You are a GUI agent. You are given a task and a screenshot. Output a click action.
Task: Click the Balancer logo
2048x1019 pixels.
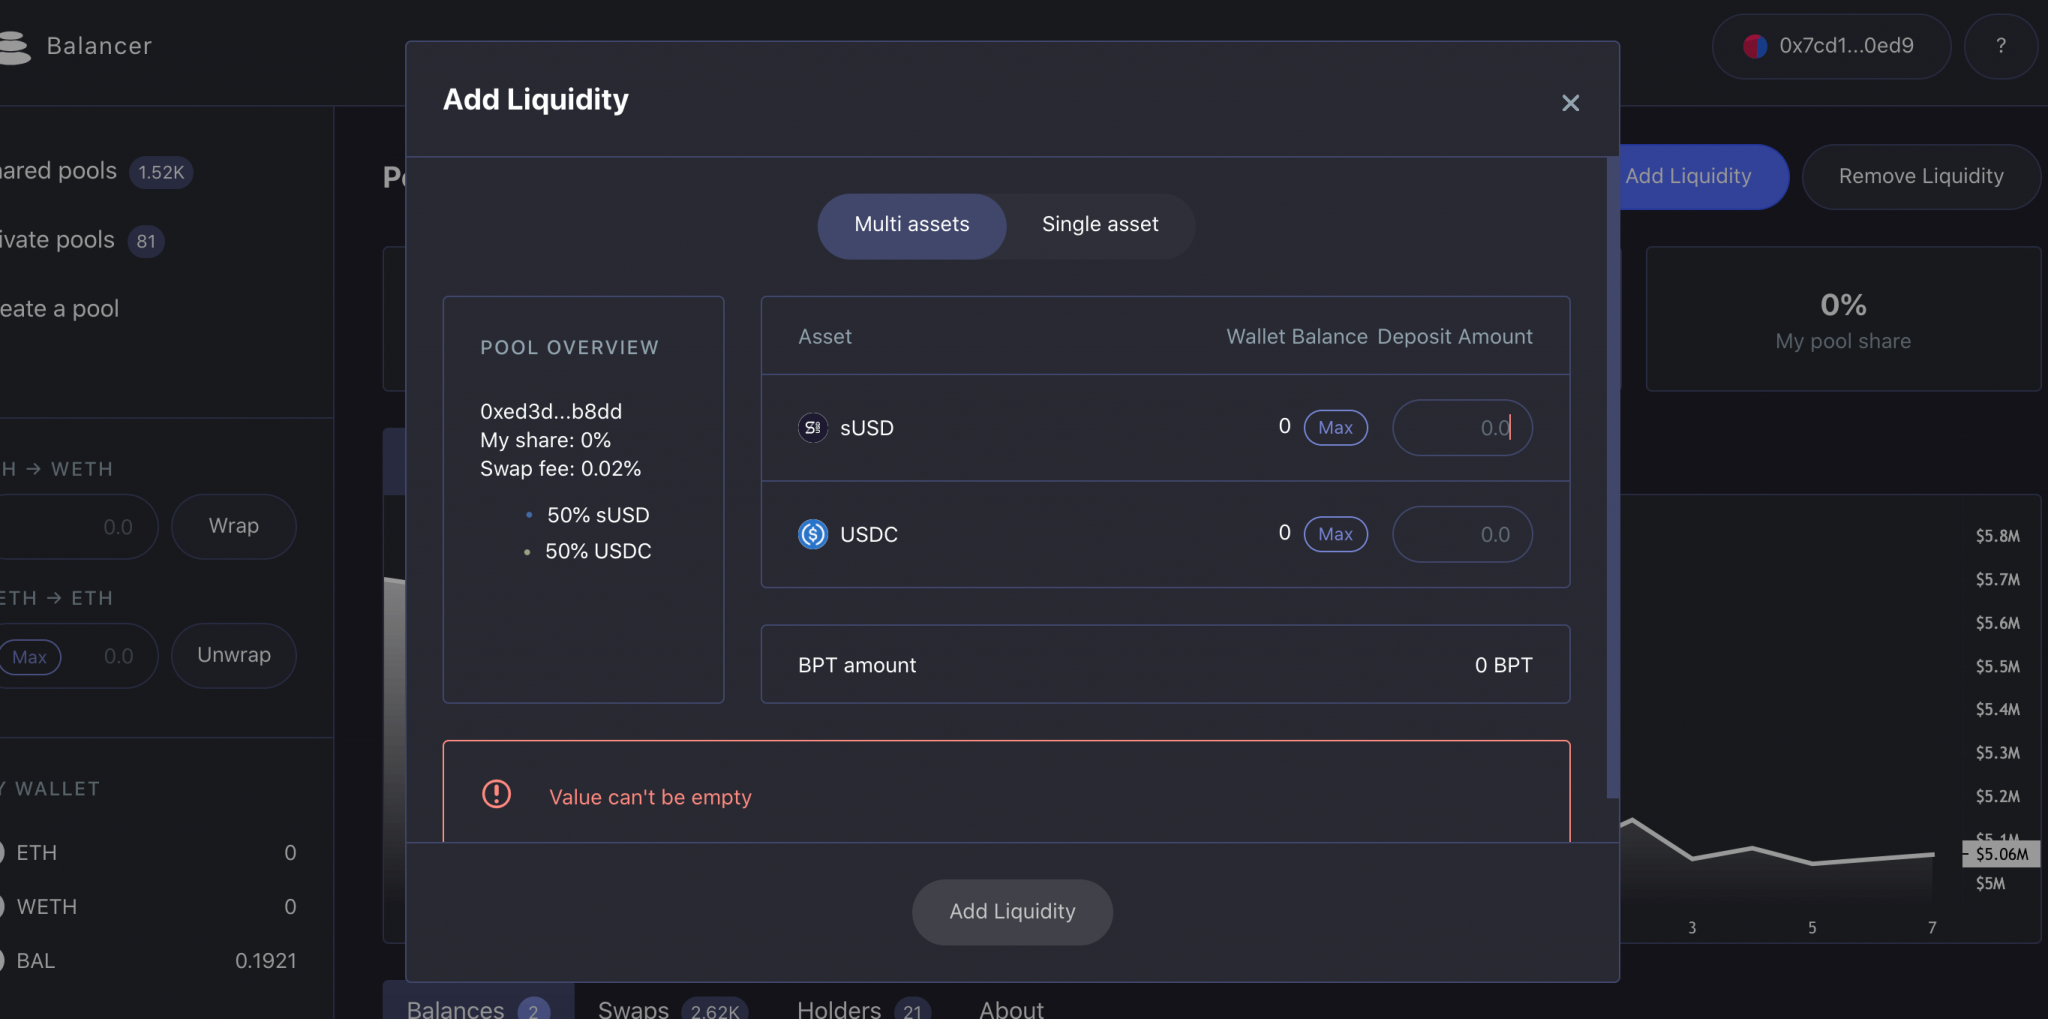click(x=16, y=45)
